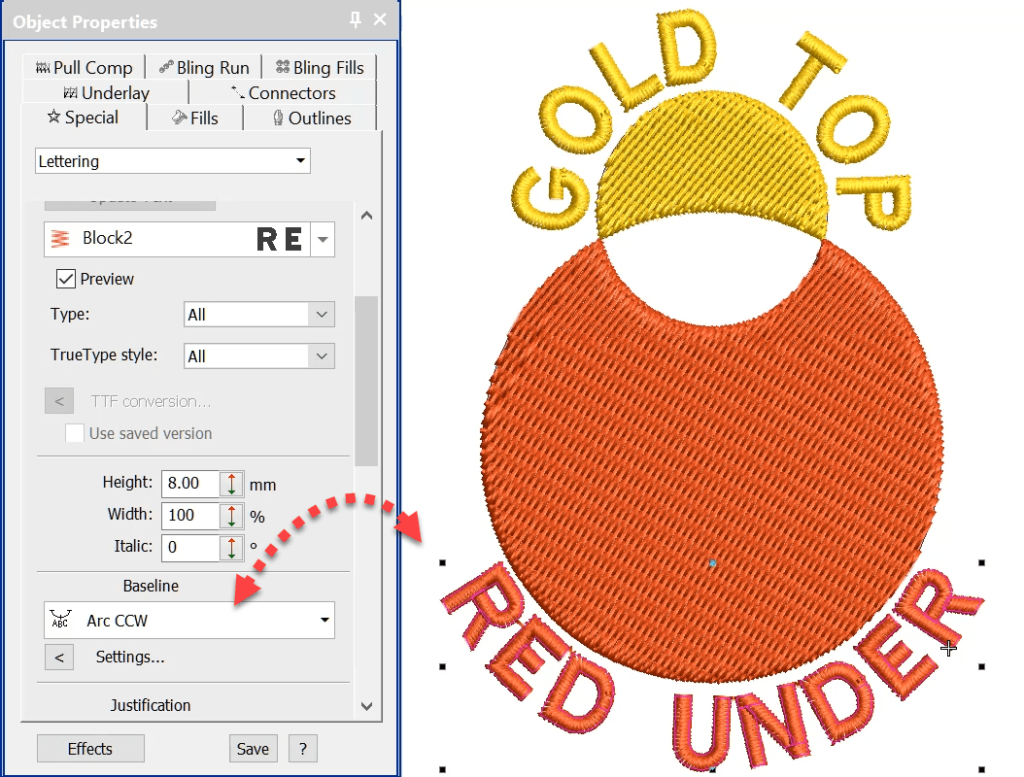The image size is (1024, 777).
Task: Click the Arc CCW baseline icon
Action: pyautogui.click(x=60, y=620)
